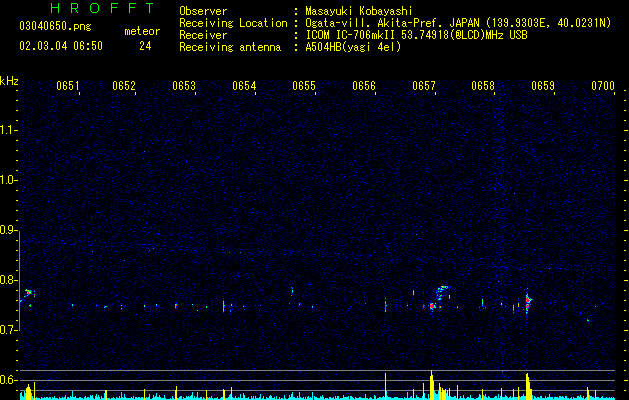Click the kHz axis unit label
This screenshot has height=400, width=629.
pyautogui.click(x=9, y=81)
